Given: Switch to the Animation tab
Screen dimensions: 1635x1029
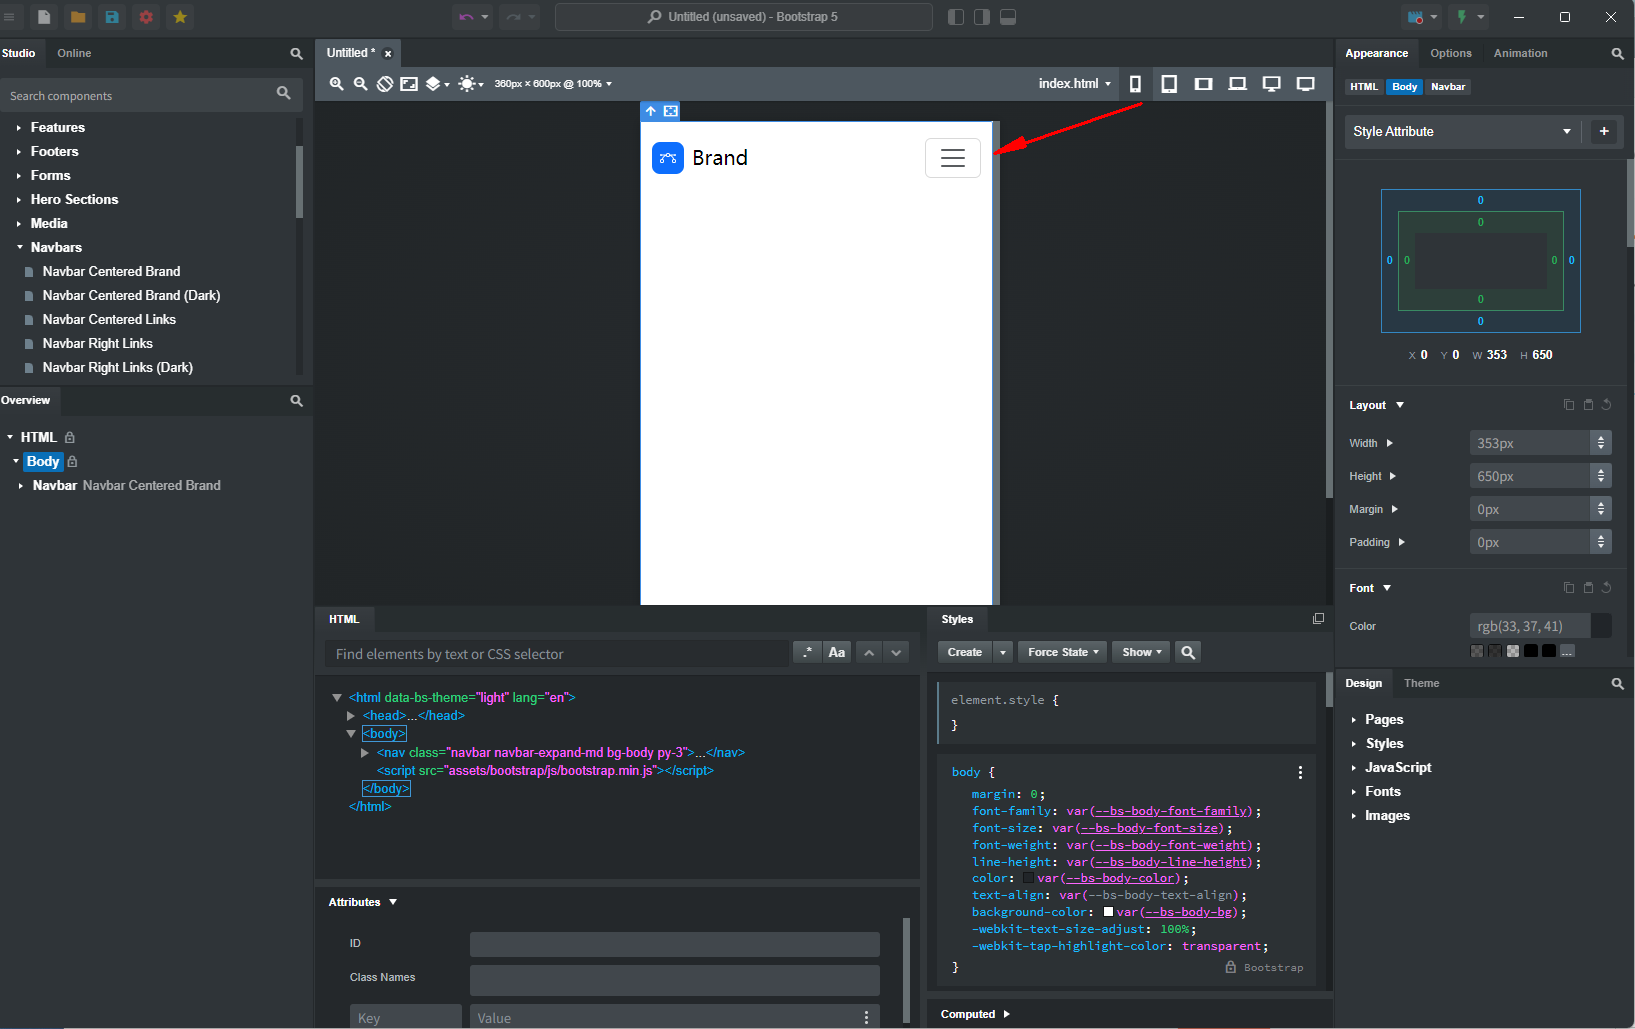Looking at the screenshot, I should tap(1520, 54).
